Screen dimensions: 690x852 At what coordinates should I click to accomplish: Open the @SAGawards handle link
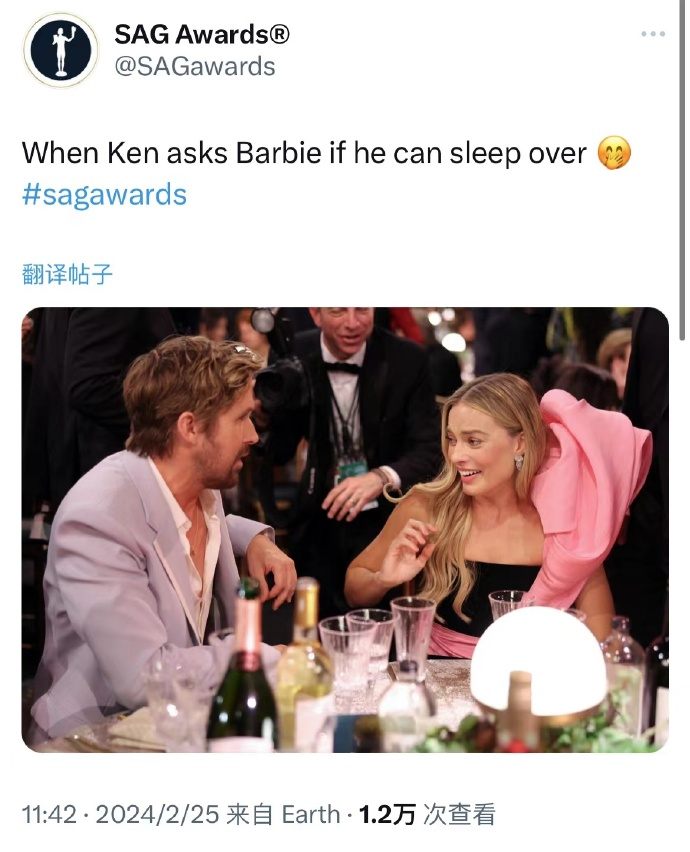(x=195, y=67)
